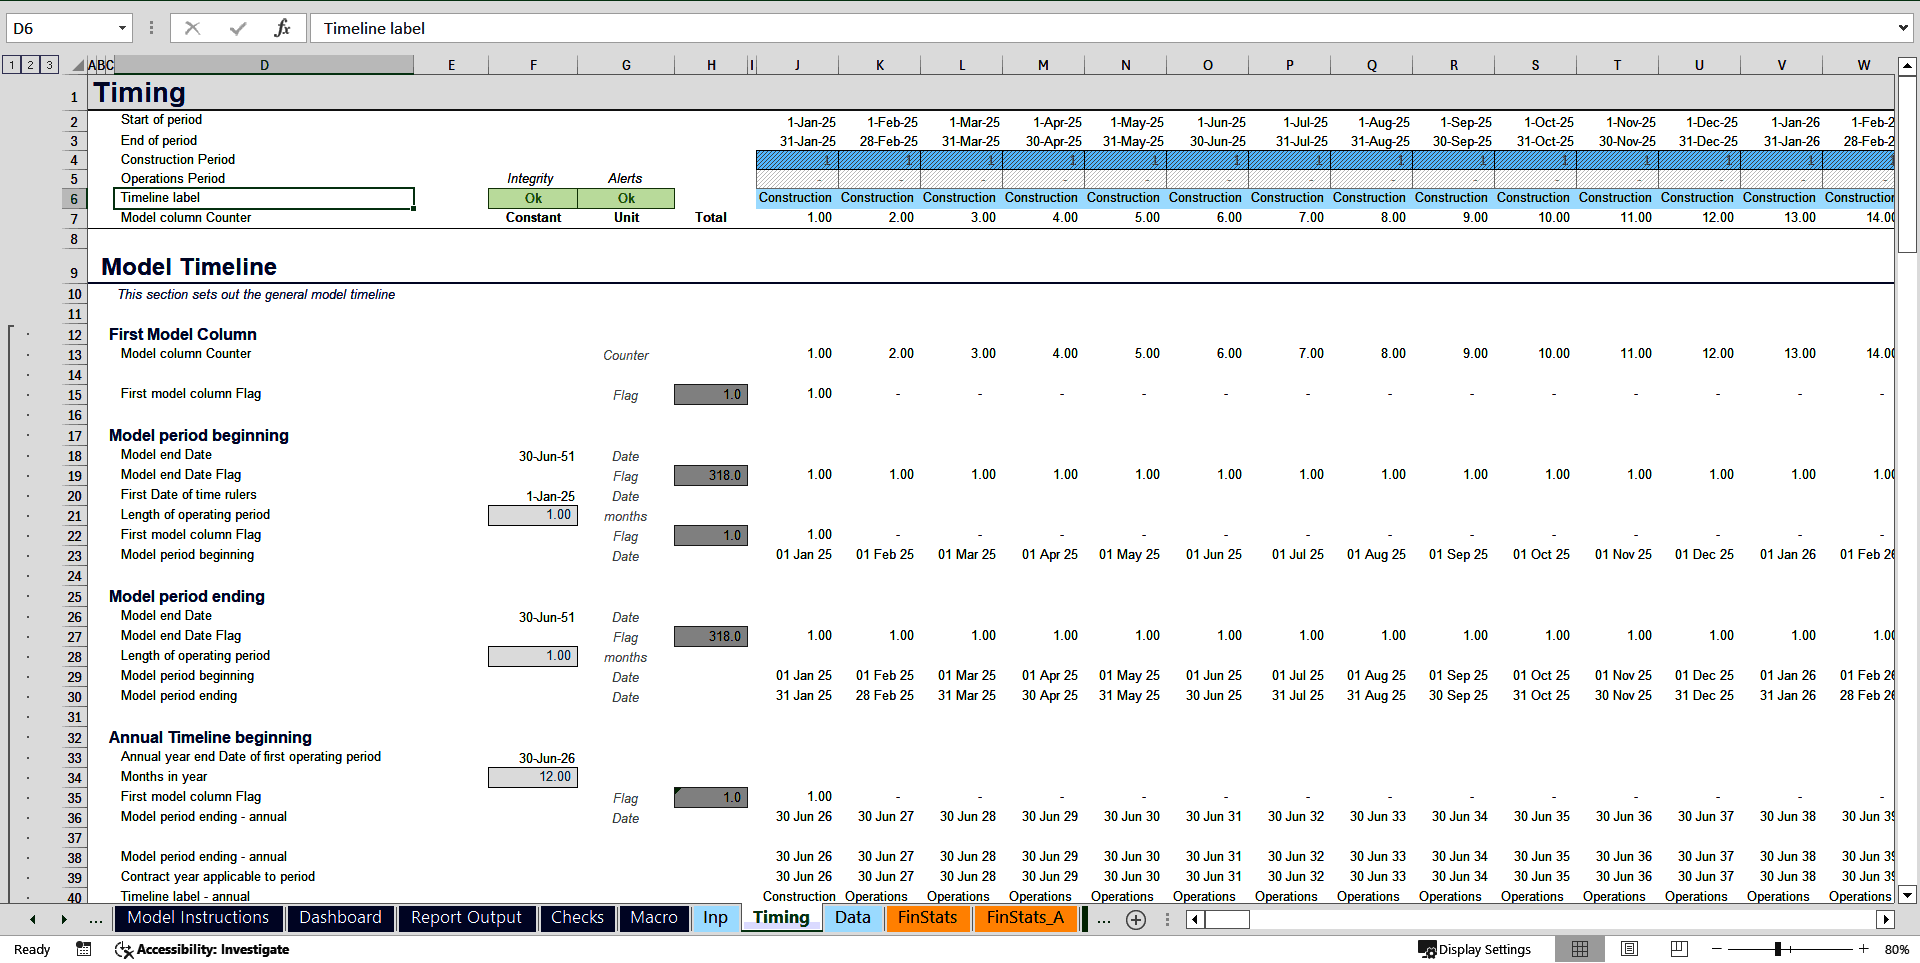1920x963 pixels.
Task: Select the Inp sheet tab
Action: [x=715, y=918]
